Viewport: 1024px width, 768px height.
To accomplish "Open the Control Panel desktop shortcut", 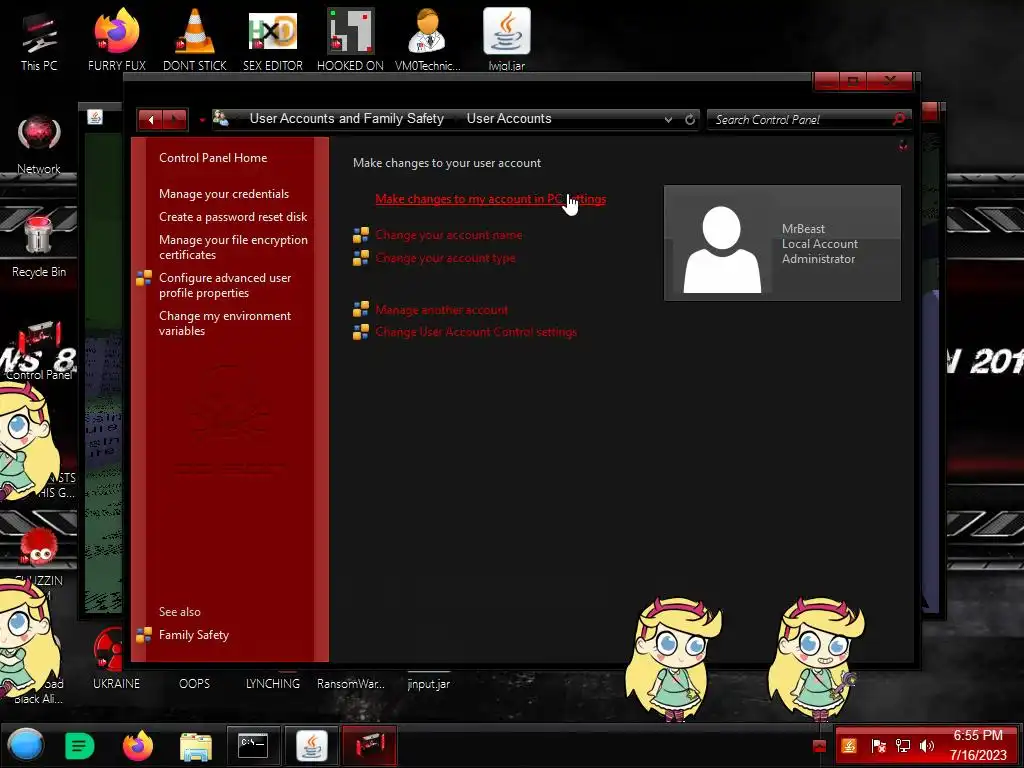I will click(39, 351).
